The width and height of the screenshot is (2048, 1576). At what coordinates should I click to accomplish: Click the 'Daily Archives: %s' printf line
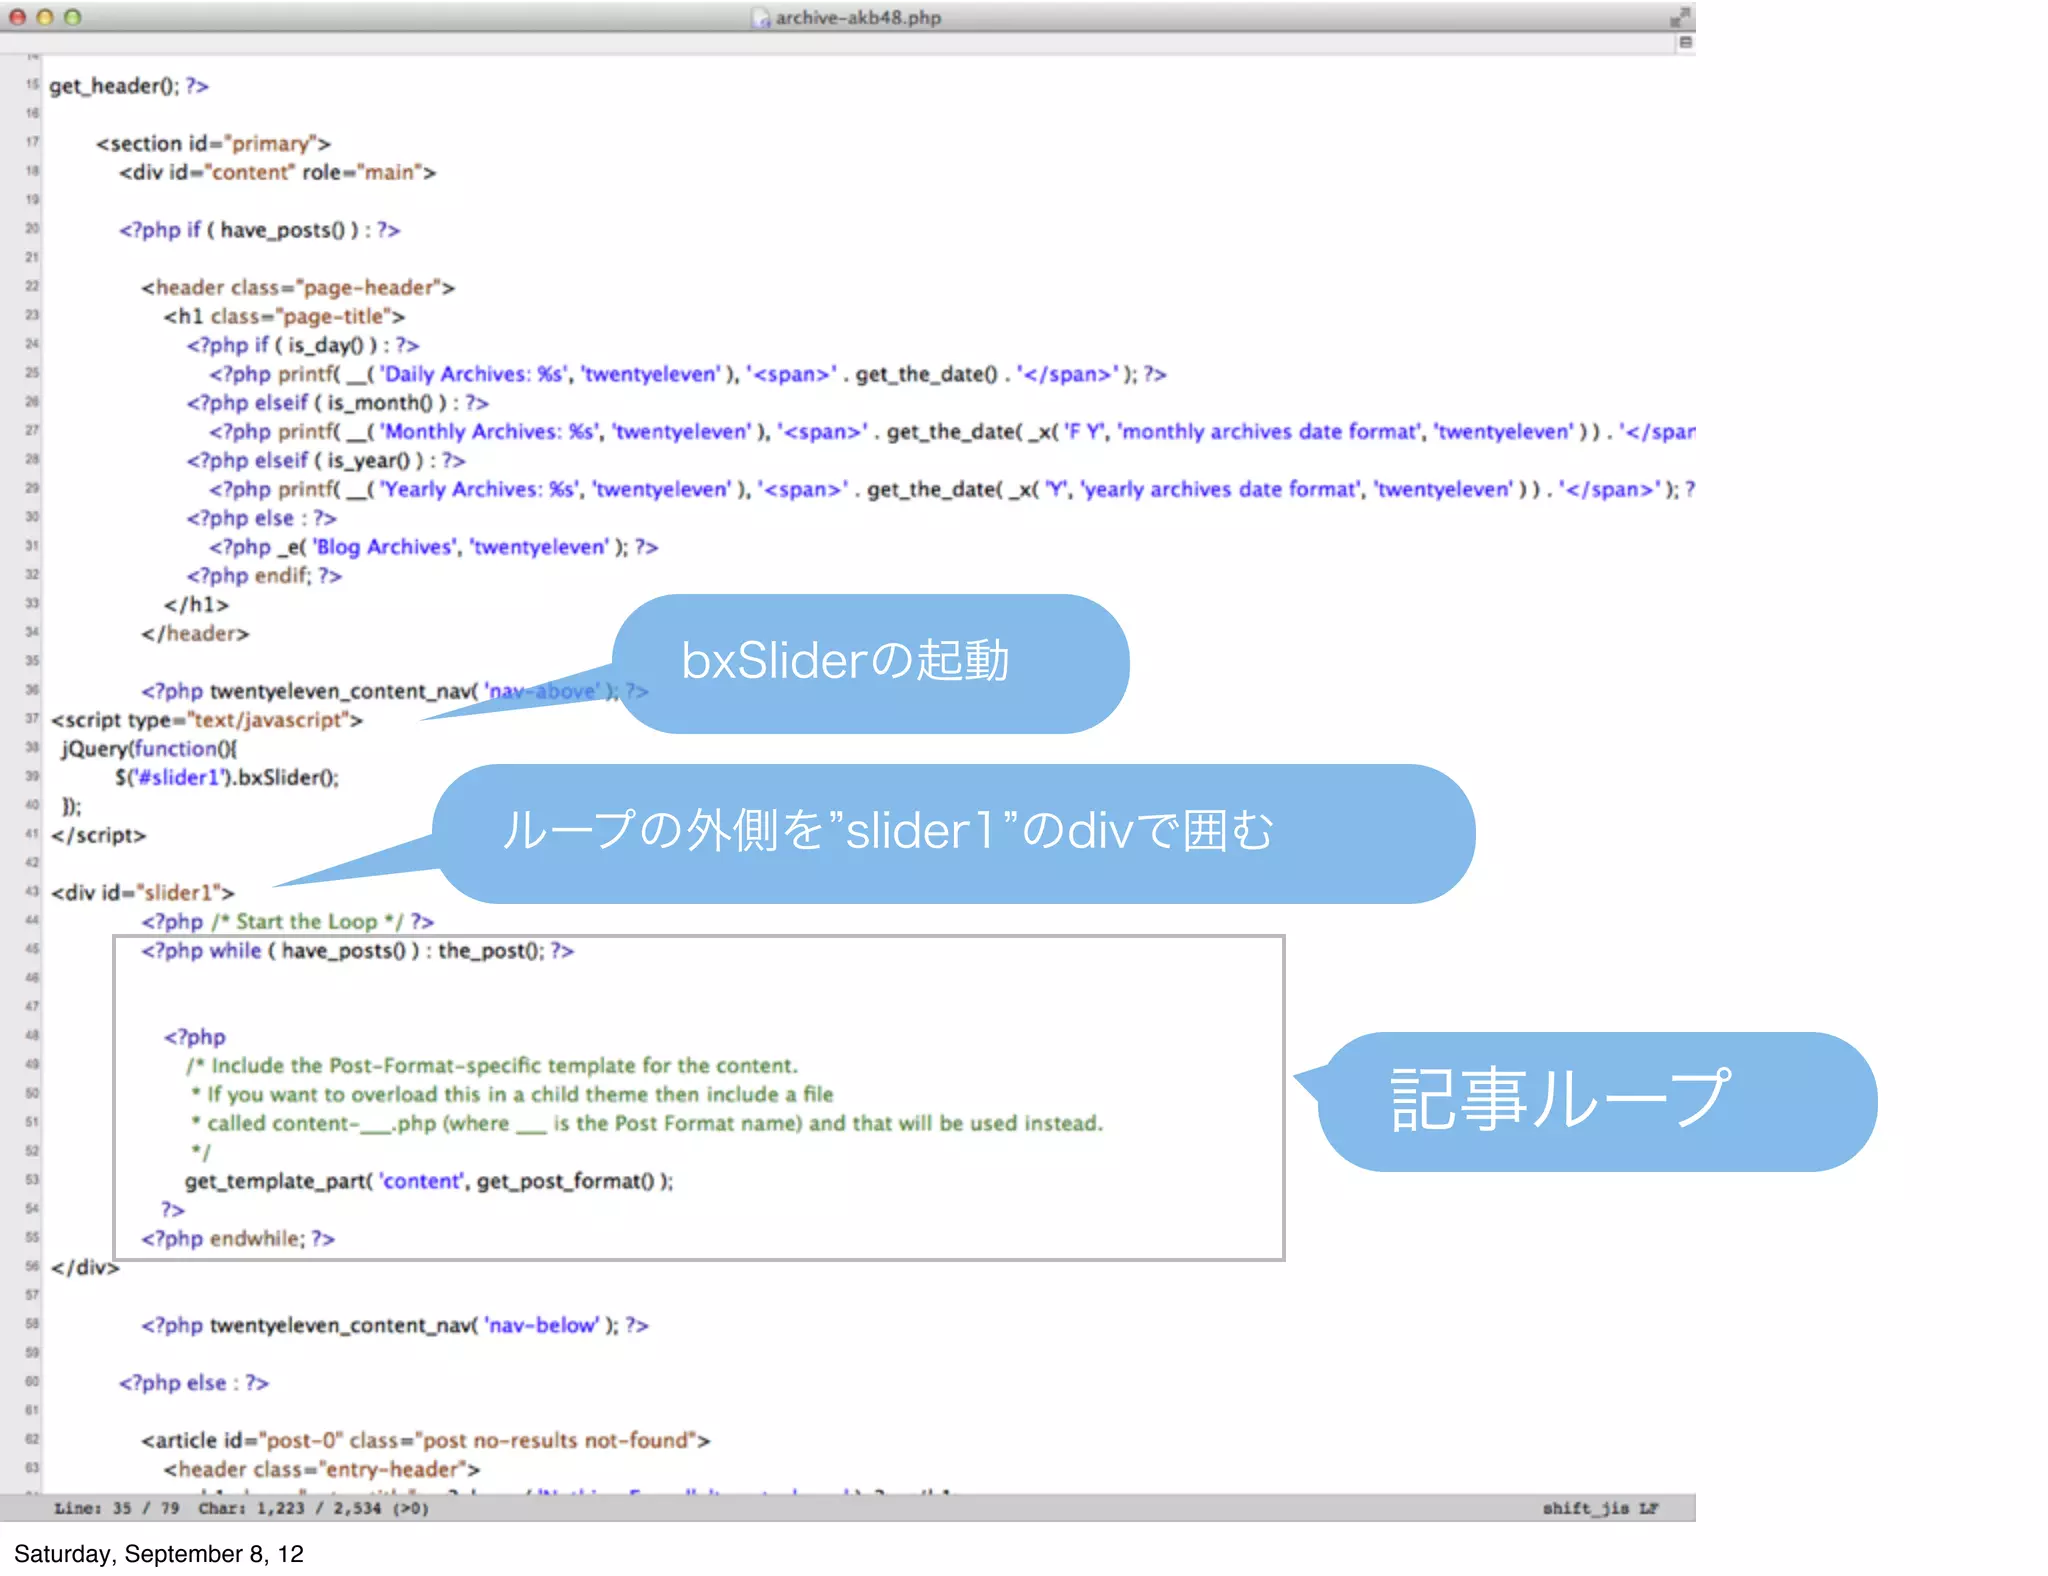pyautogui.click(x=687, y=375)
